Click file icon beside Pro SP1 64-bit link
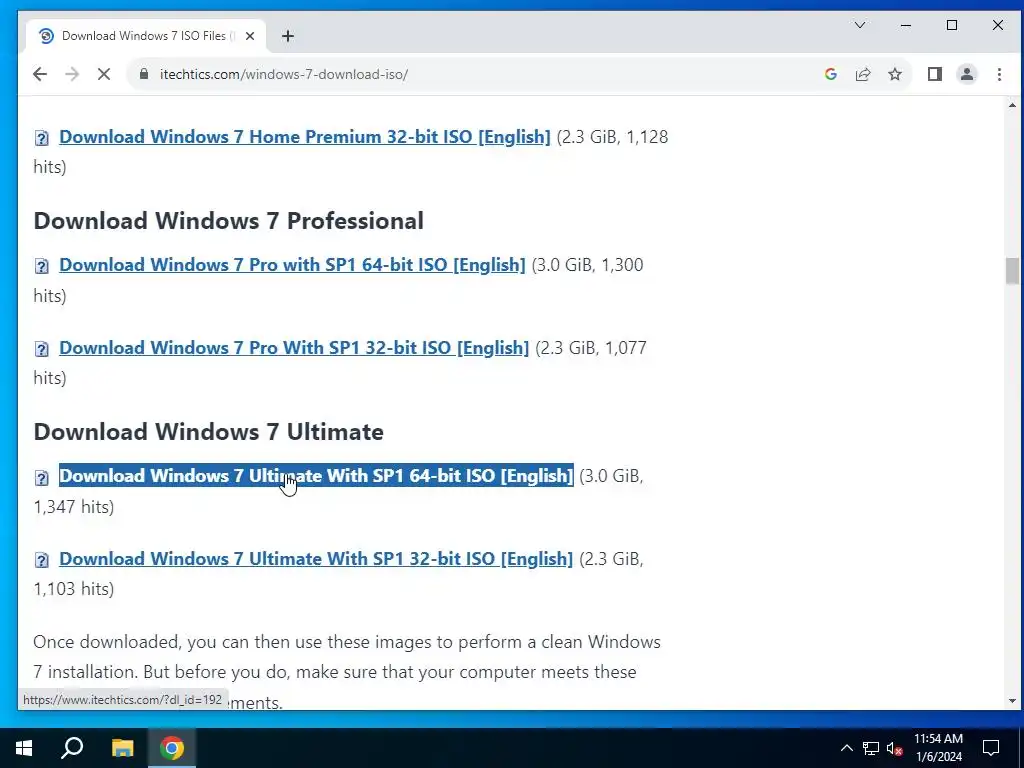Screen dimensions: 1024x768 point(42,266)
